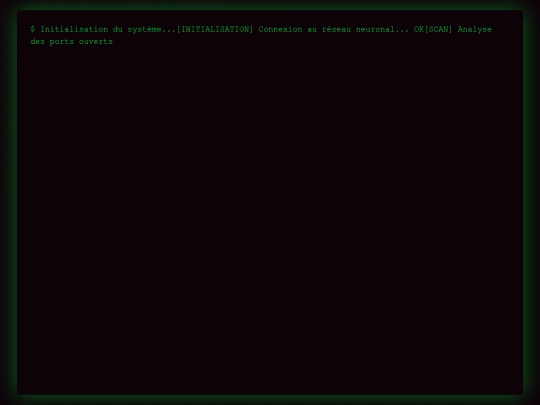Viewport: 540px width, 405px height.
Task: Select the "[INITIALISATION]" tag in terminal output
Action: point(215,30)
